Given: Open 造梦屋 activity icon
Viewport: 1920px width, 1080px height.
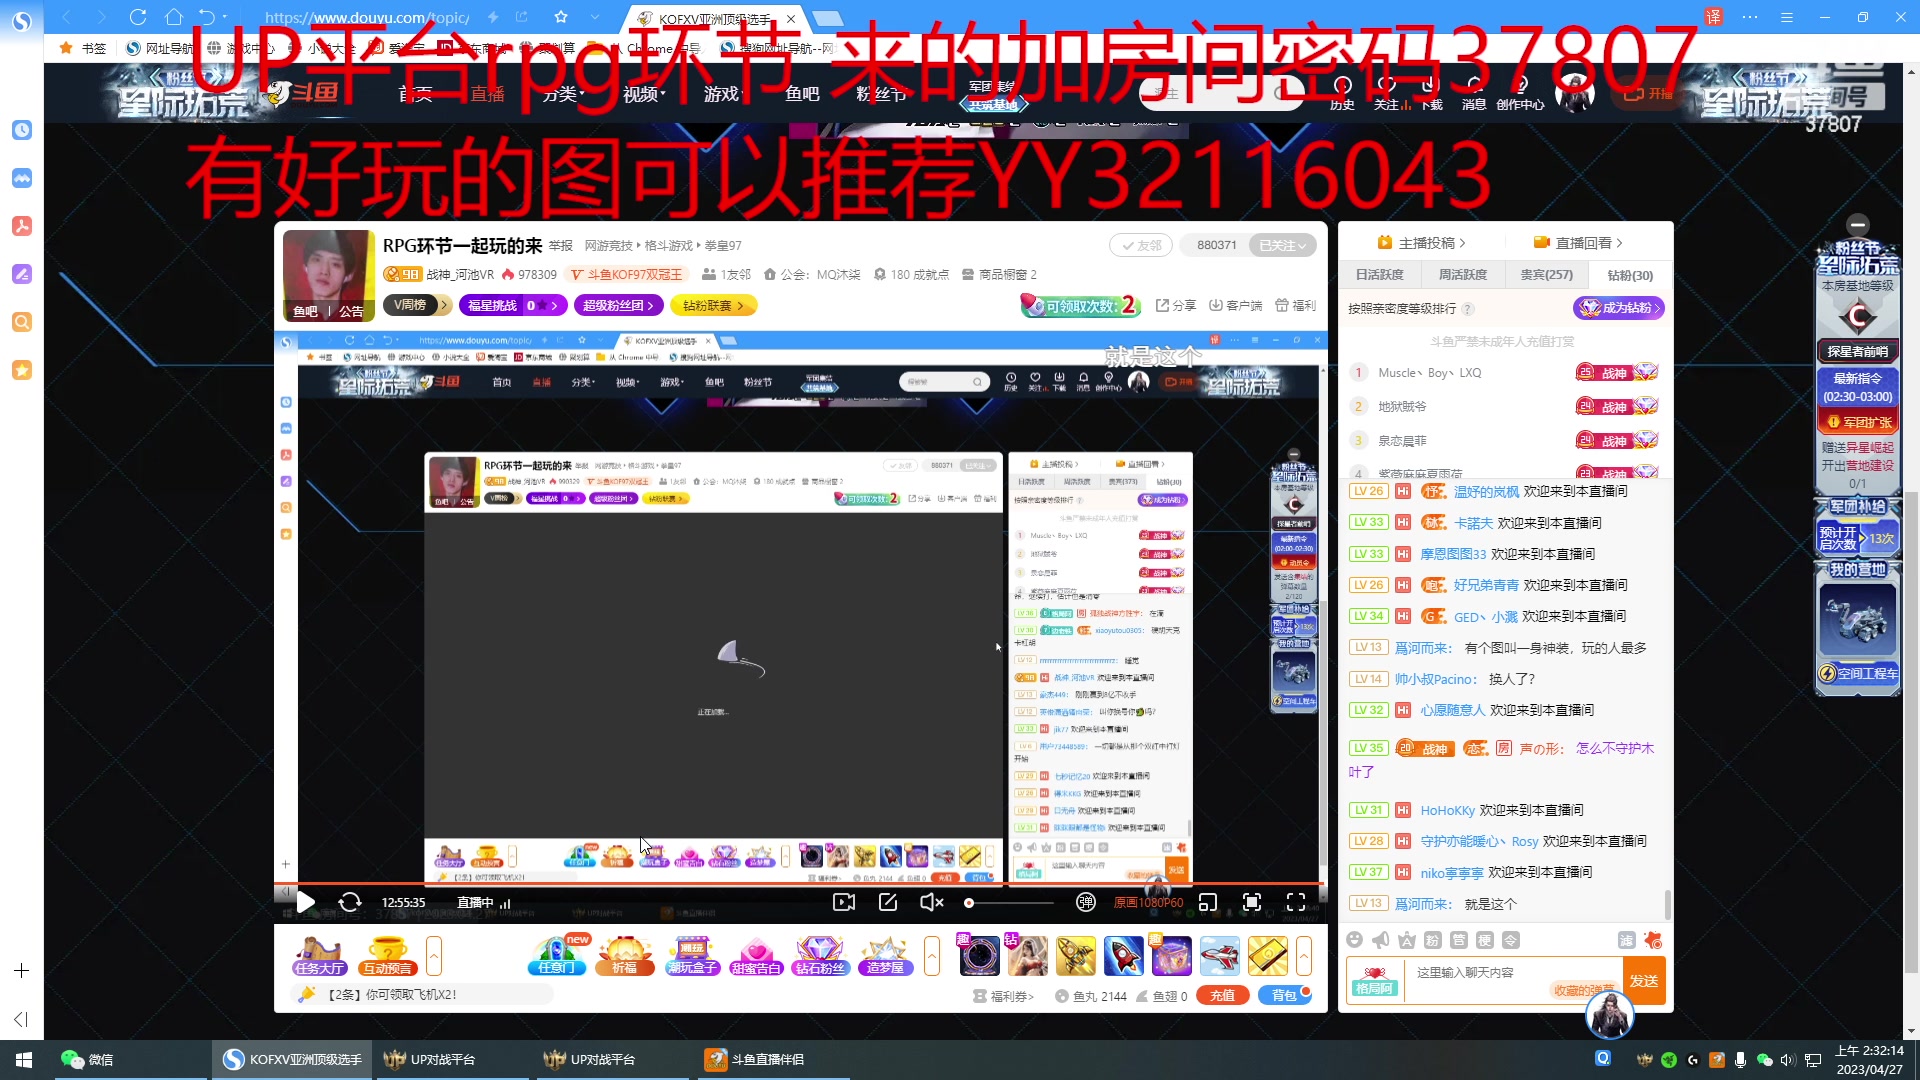Looking at the screenshot, I should [x=885, y=956].
